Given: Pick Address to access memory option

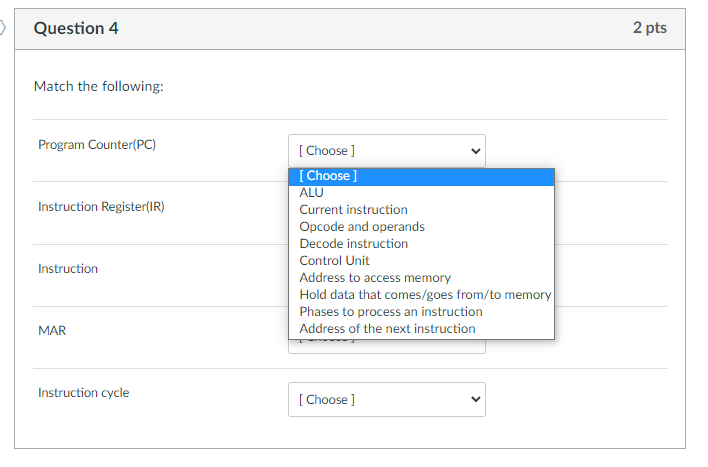Looking at the screenshot, I should pyautogui.click(x=421, y=278).
